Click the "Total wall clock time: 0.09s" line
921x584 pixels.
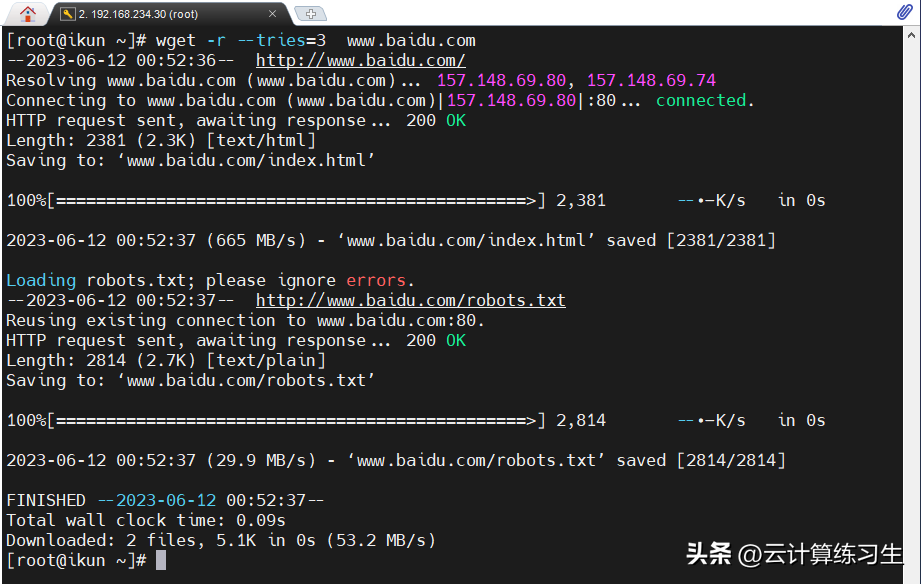coord(146,520)
